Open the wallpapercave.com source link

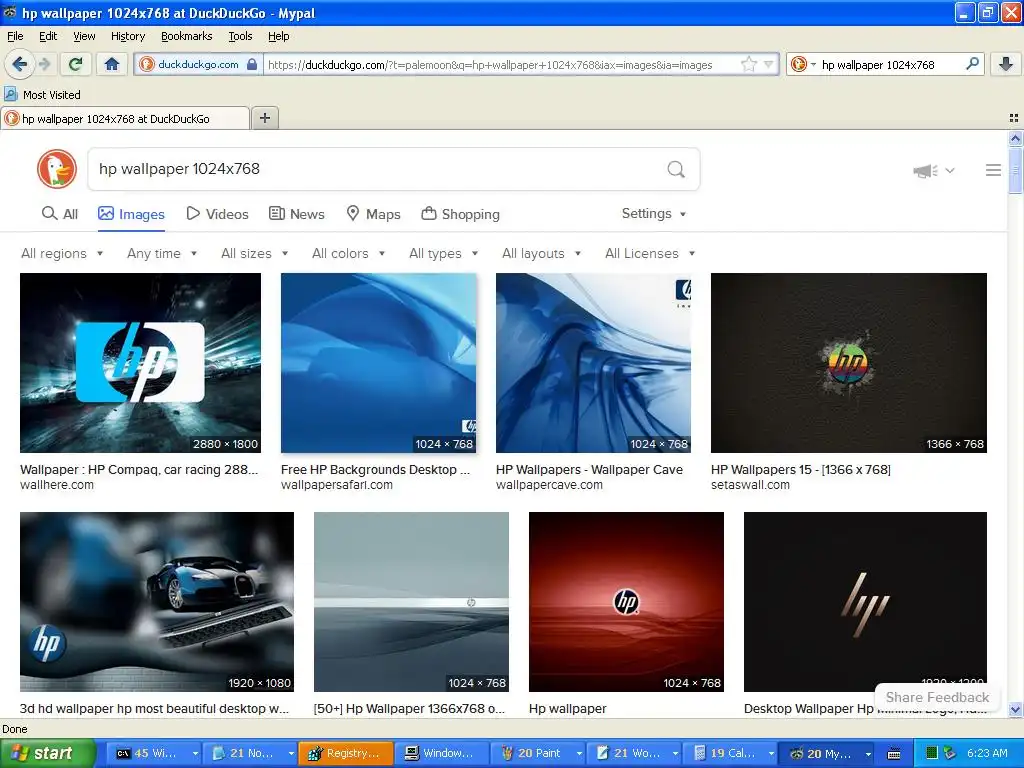[x=549, y=485]
